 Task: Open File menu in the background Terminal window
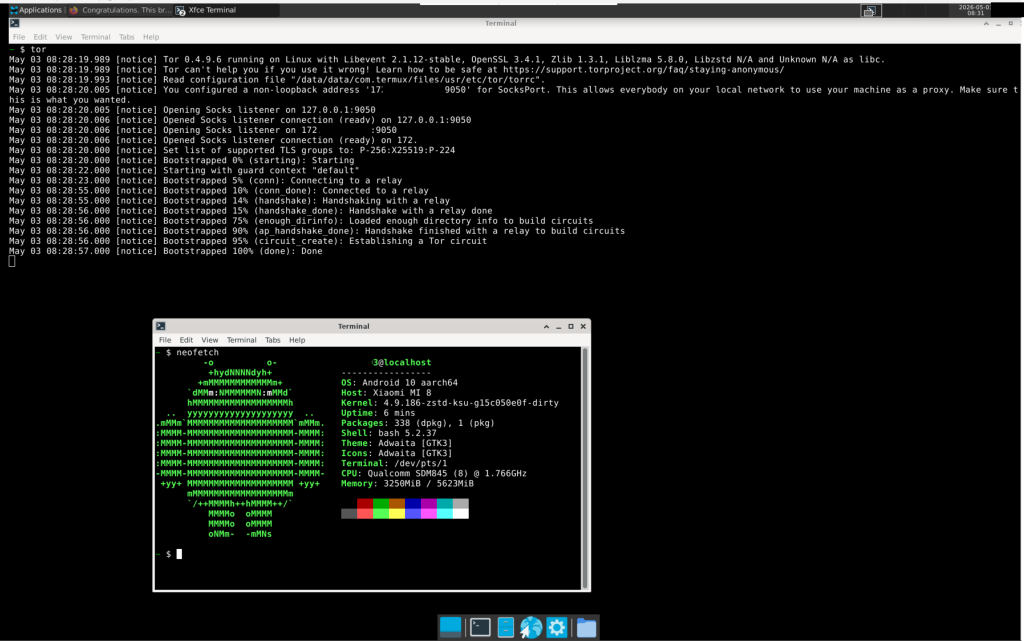(x=19, y=37)
